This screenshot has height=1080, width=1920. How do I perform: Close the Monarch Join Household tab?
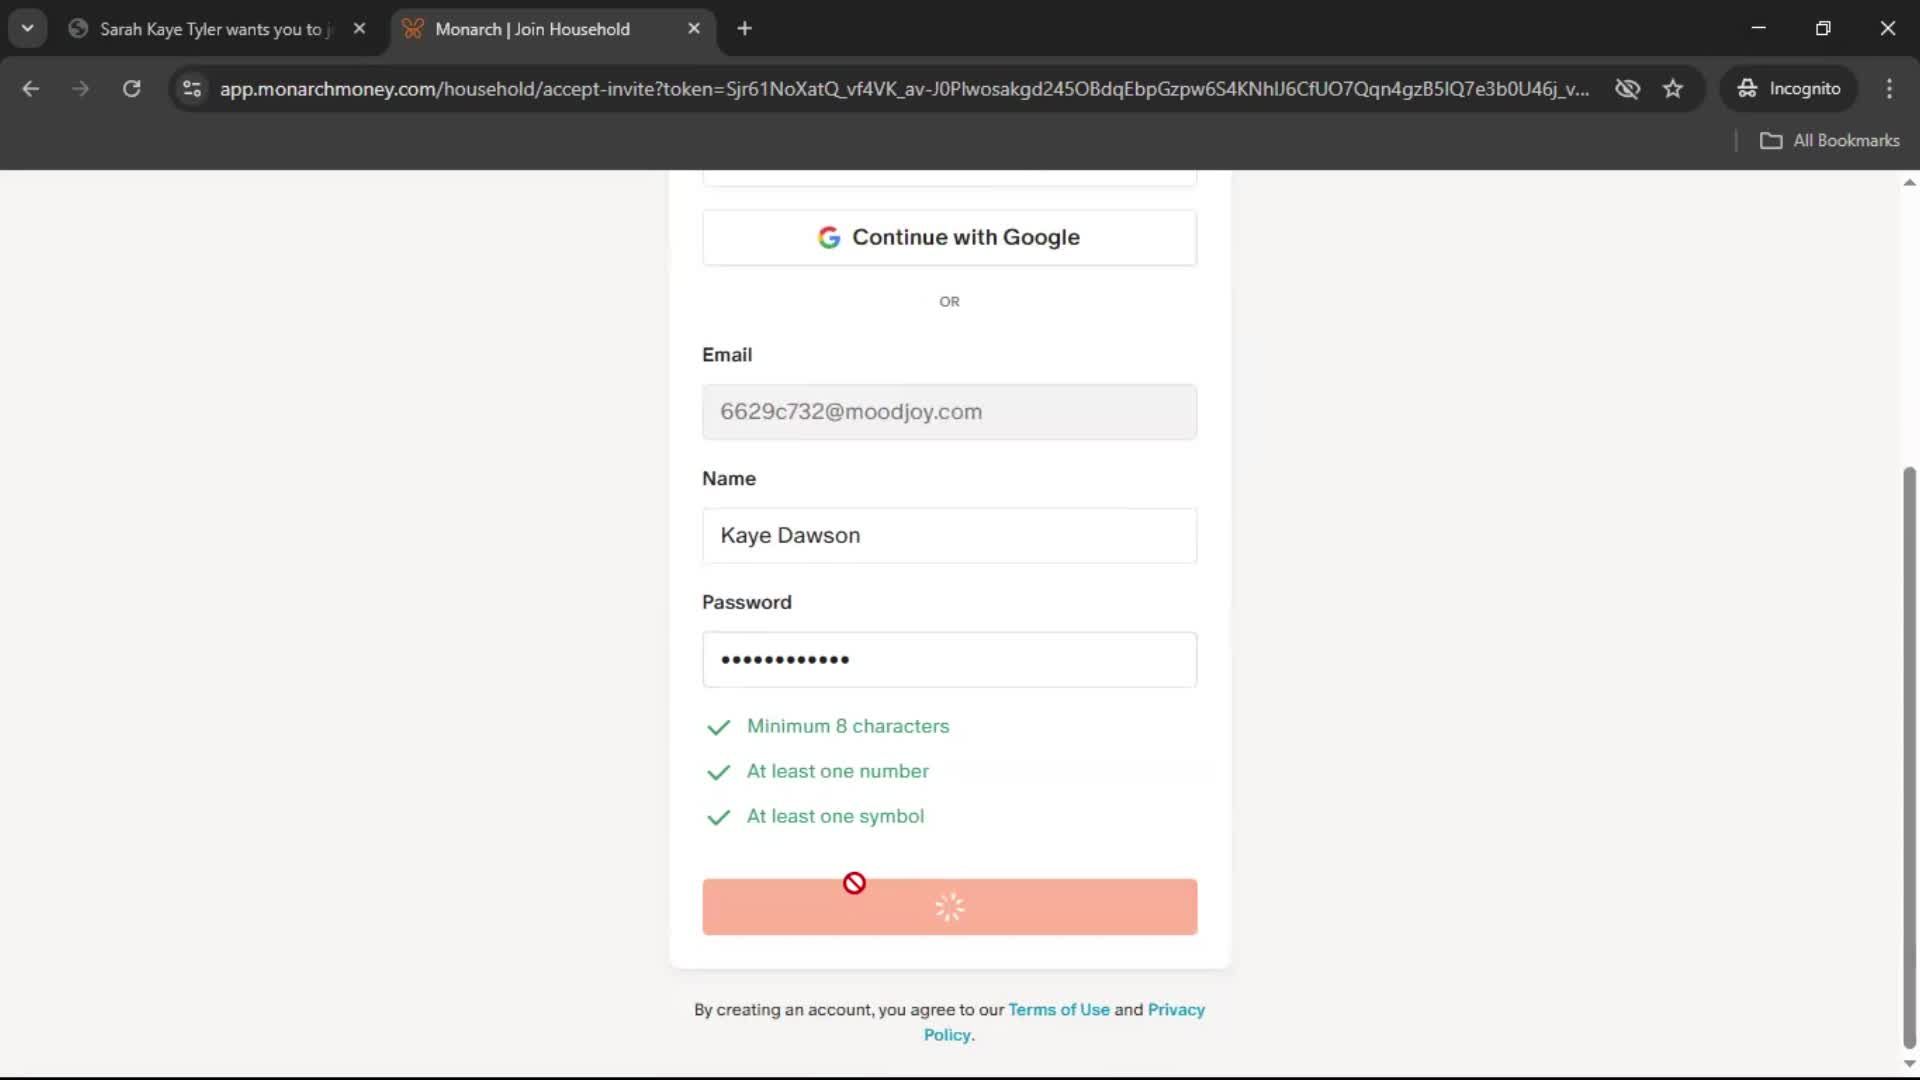(694, 29)
